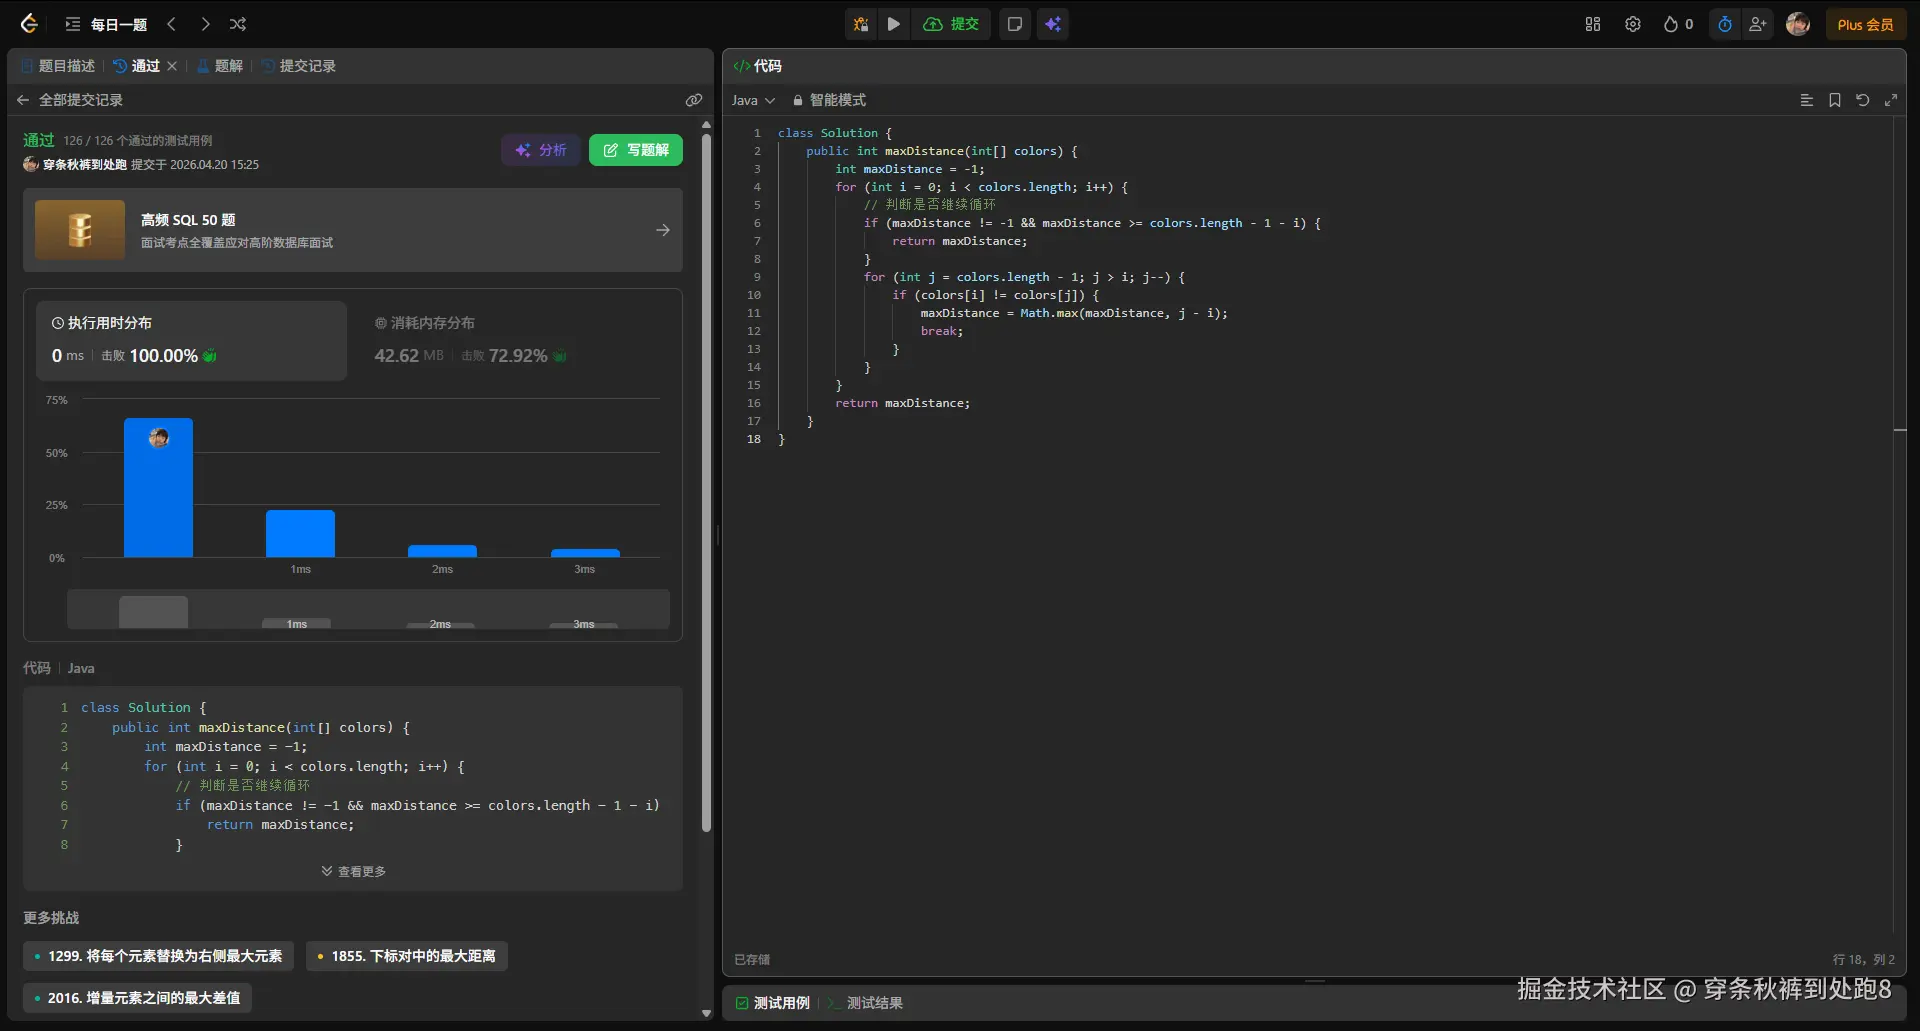Click the 分析 analysis button

(x=541, y=150)
